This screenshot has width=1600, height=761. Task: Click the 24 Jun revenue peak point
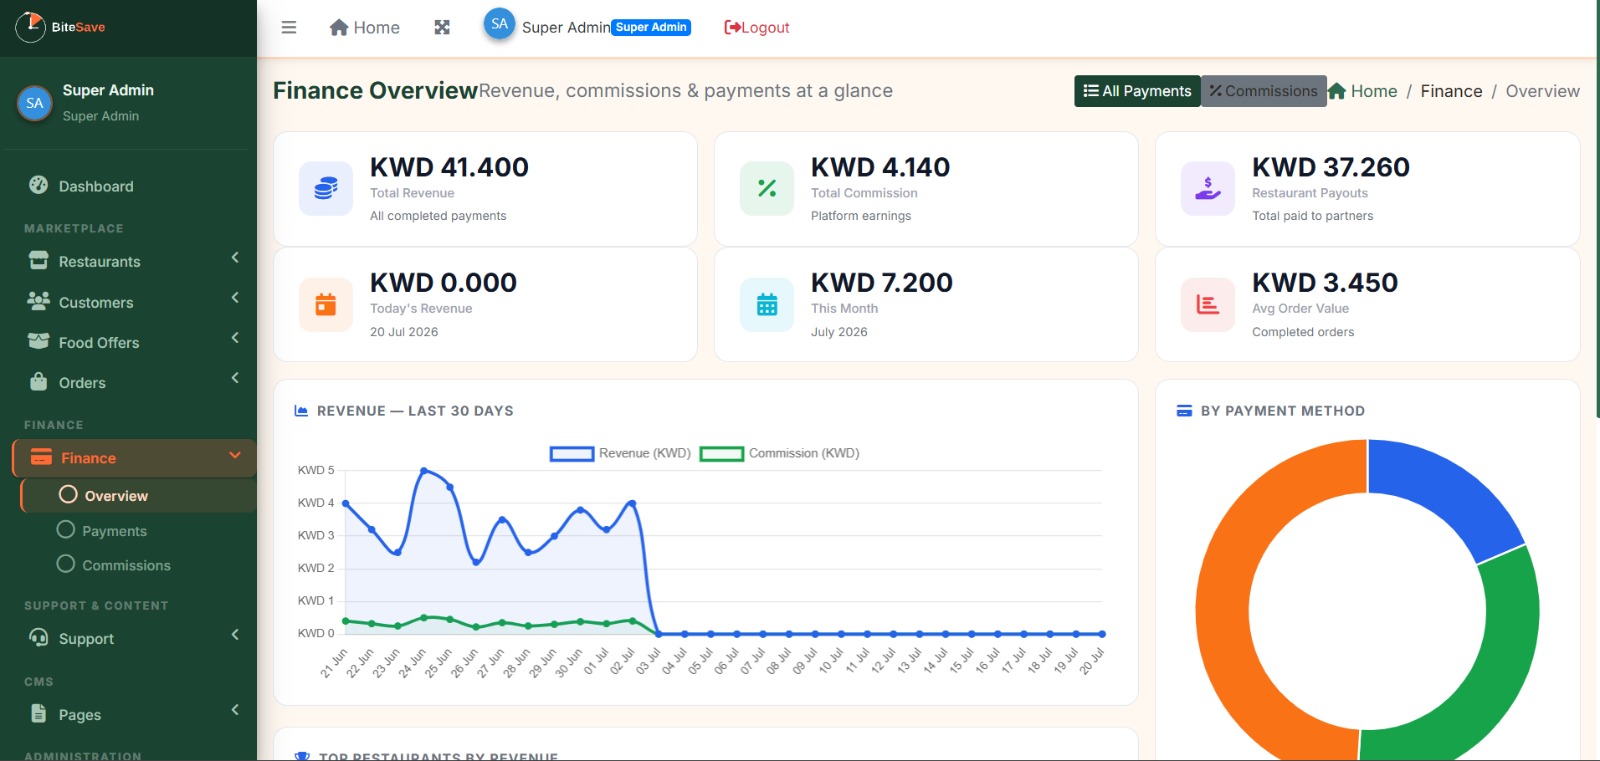(x=424, y=470)
